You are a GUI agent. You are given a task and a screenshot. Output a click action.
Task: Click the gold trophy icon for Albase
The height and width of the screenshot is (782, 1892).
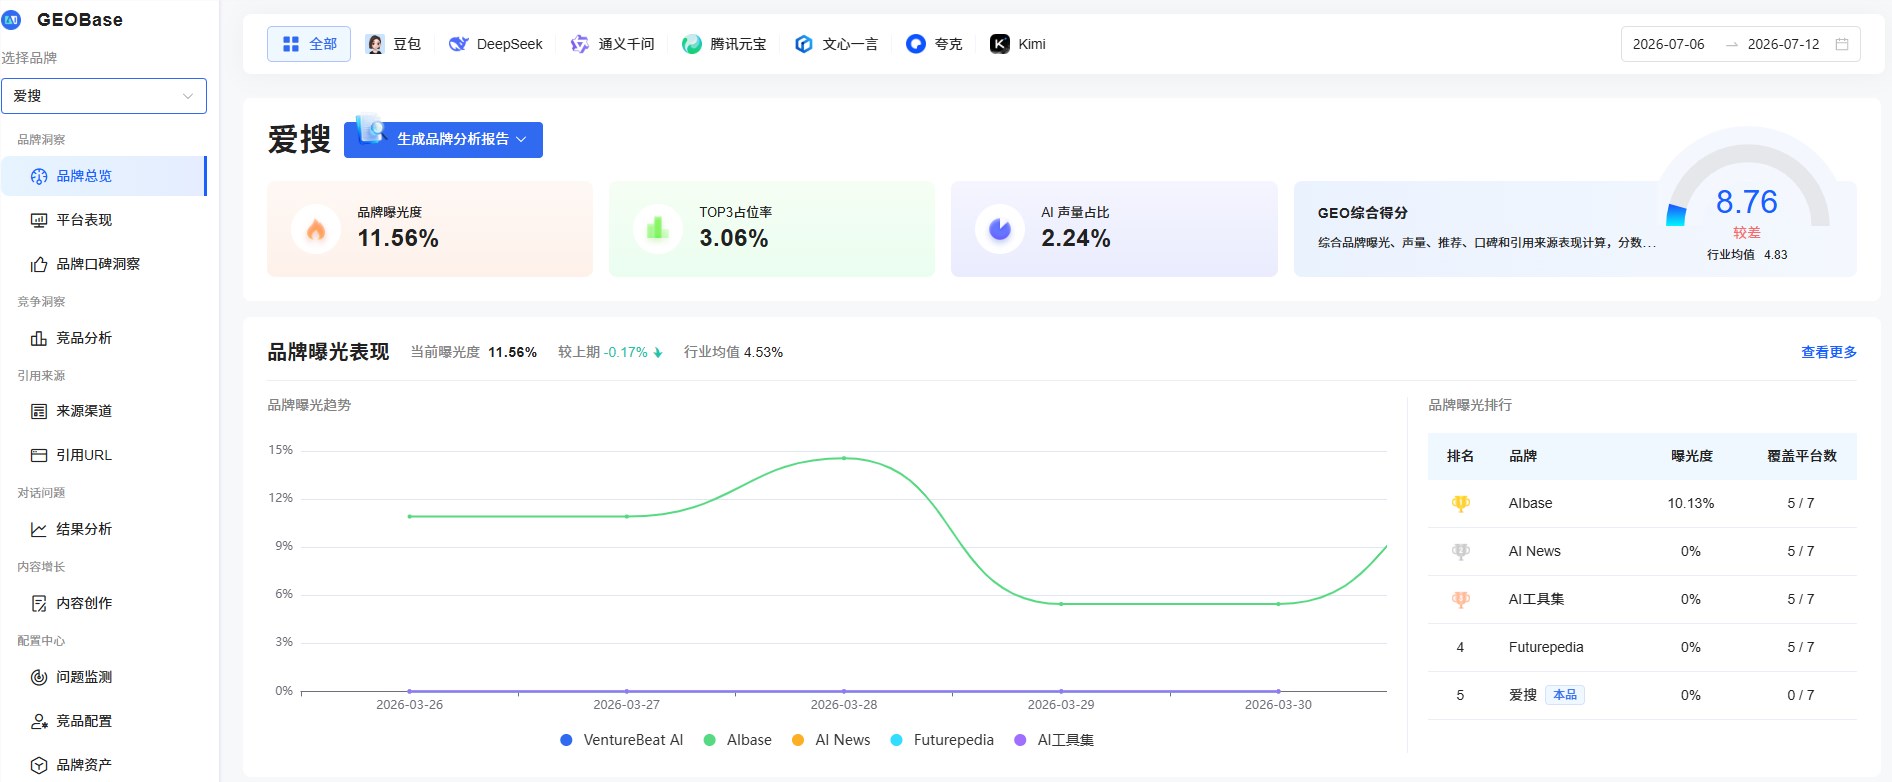[x=1460, y=503]
